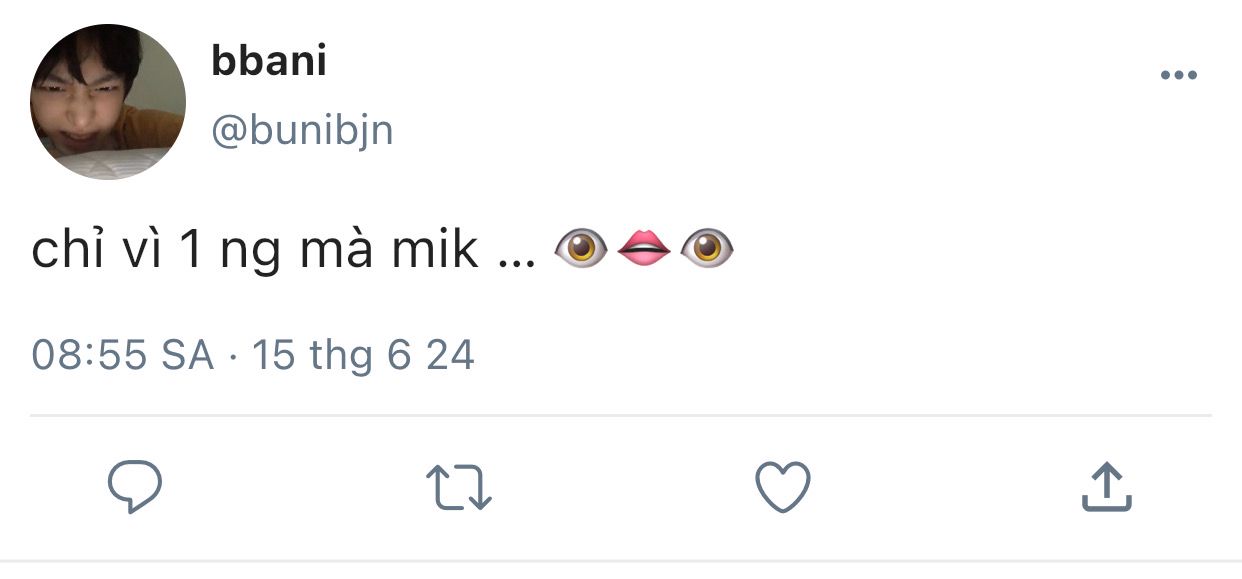Click the "SA" marker in the timestamp
Viewport: 1242px width, 579px height.
coord(188,356)
